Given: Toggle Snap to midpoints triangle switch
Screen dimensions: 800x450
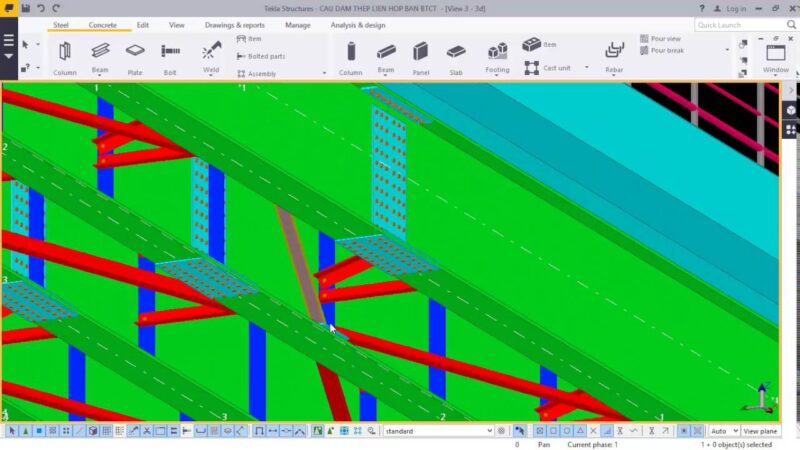Looking at the screenshot, I should coord(580,431).
